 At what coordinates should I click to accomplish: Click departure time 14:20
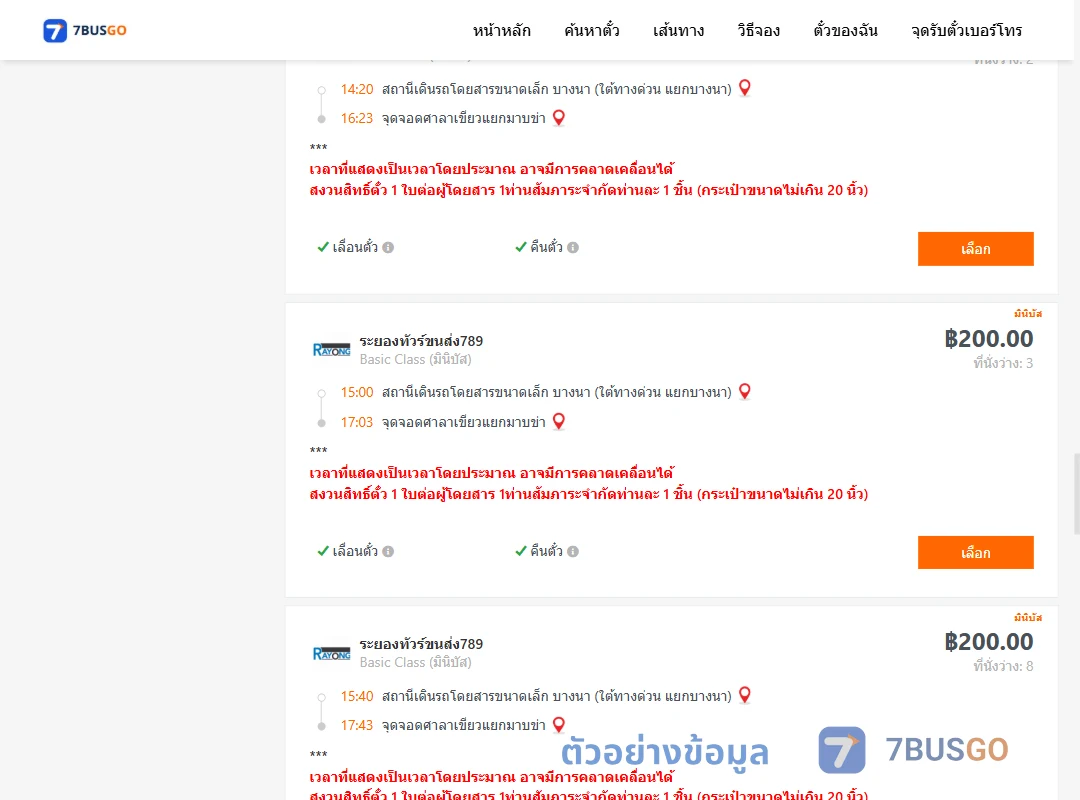click(357, 89)
